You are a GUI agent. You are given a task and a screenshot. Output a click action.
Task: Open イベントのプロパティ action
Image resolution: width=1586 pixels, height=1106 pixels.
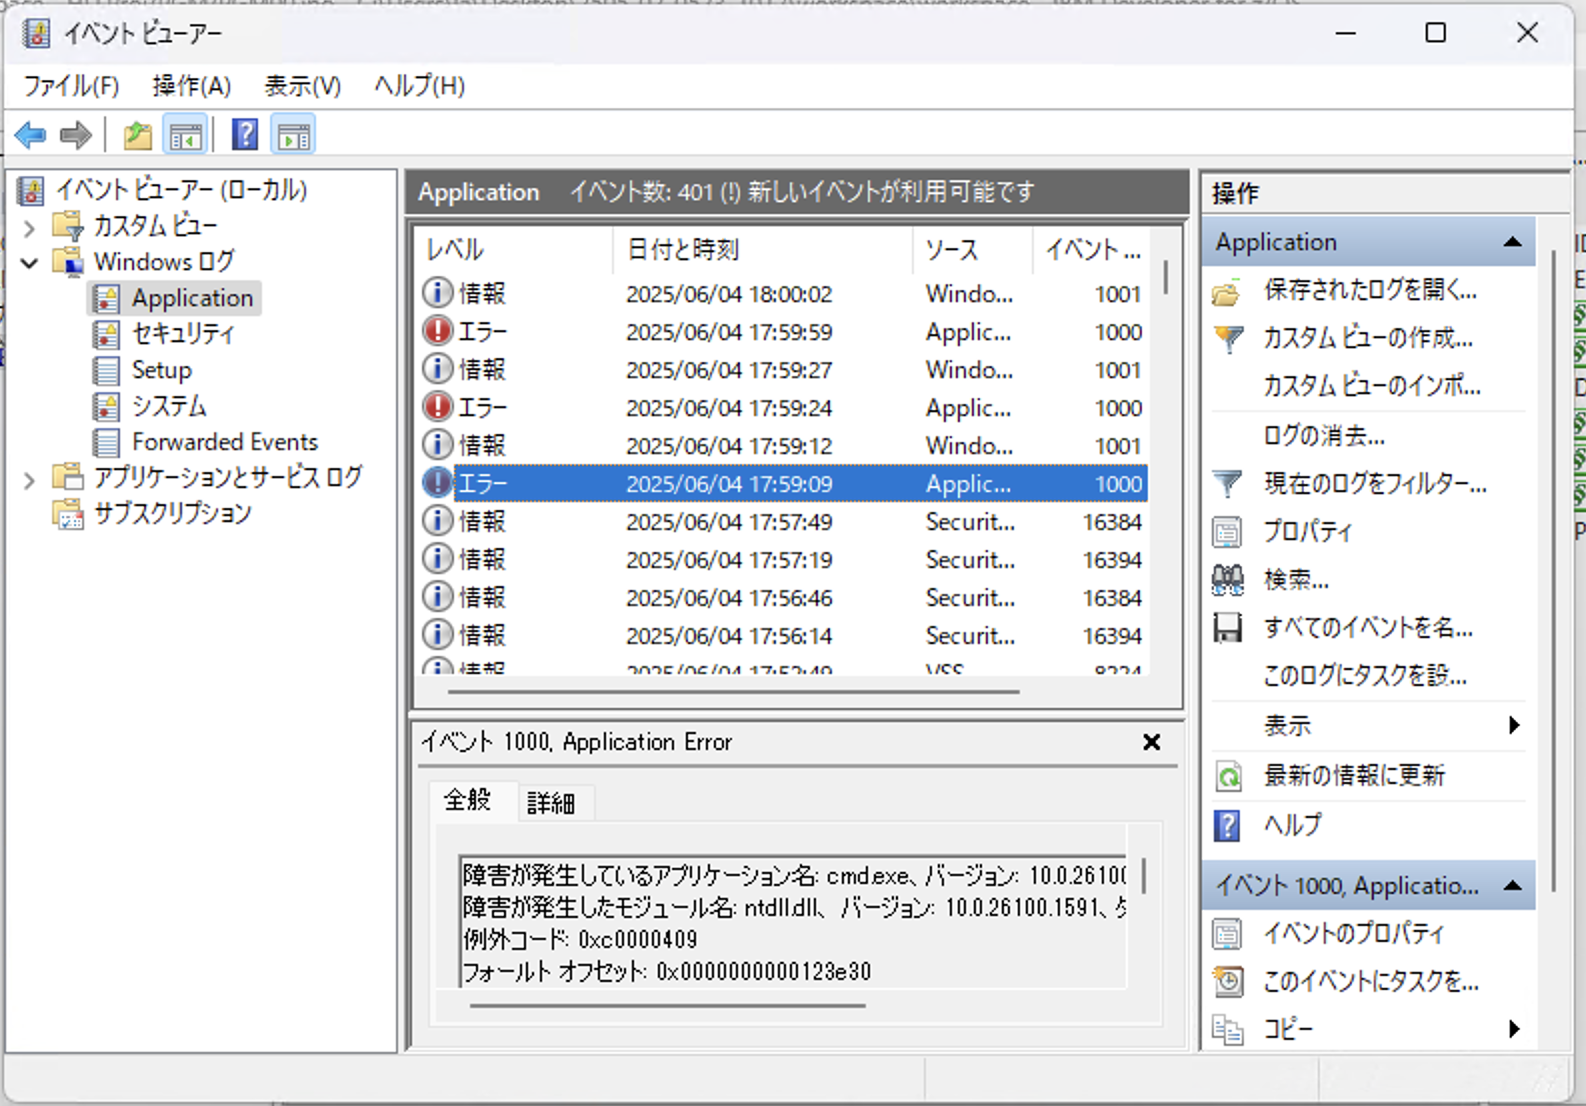point(1354,933)
